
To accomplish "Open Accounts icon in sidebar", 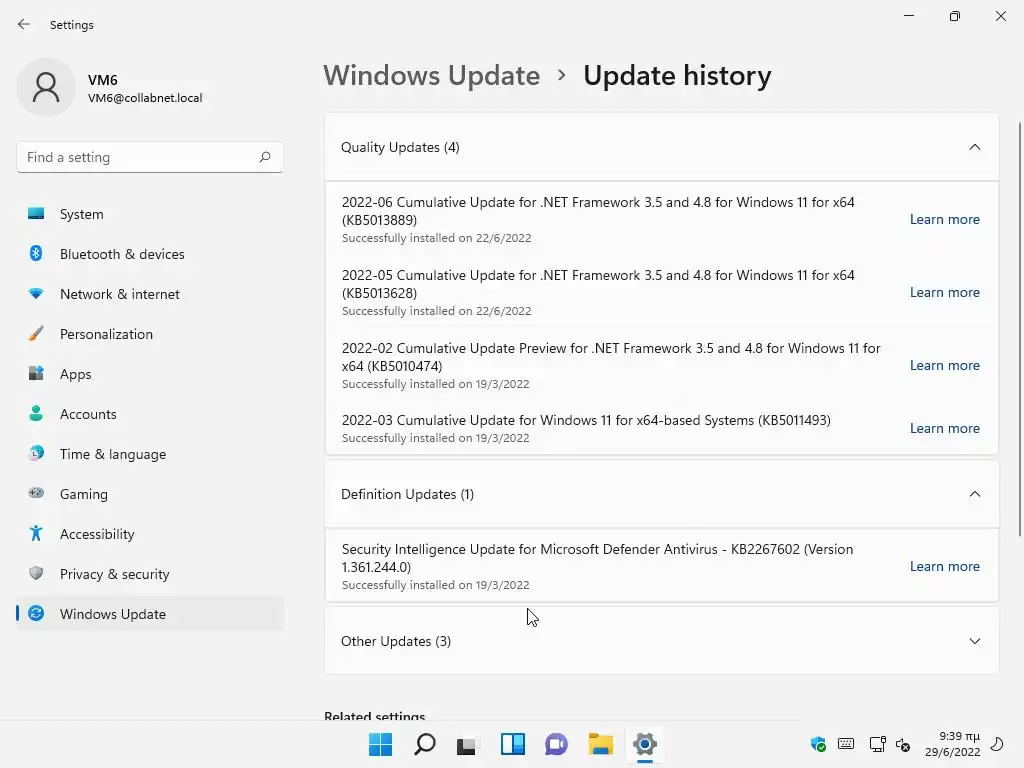I will point(36,413).
